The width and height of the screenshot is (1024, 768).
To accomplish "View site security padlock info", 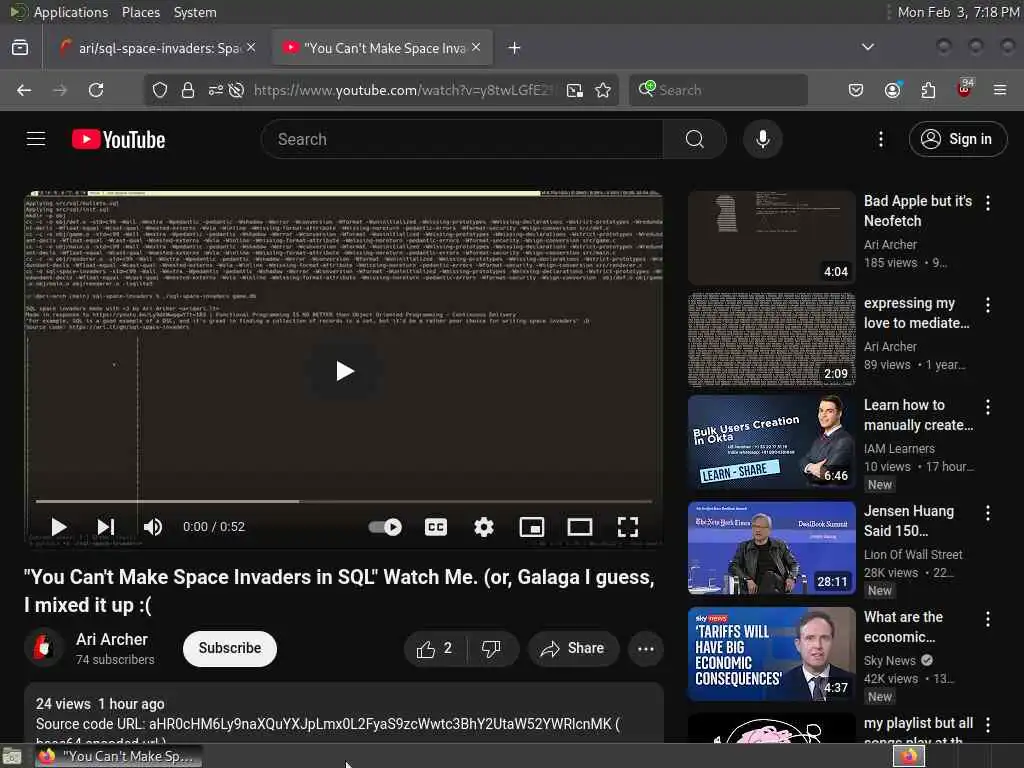I will (x=187, y=90).
